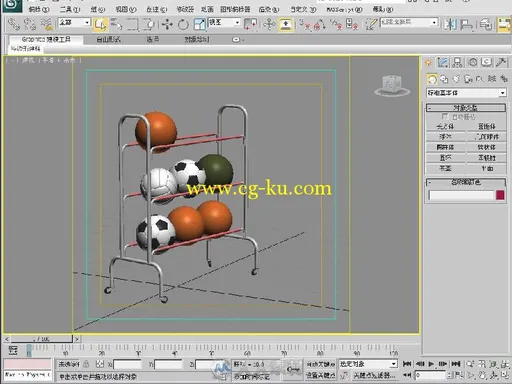Open the Modify command panel tab

443,62
